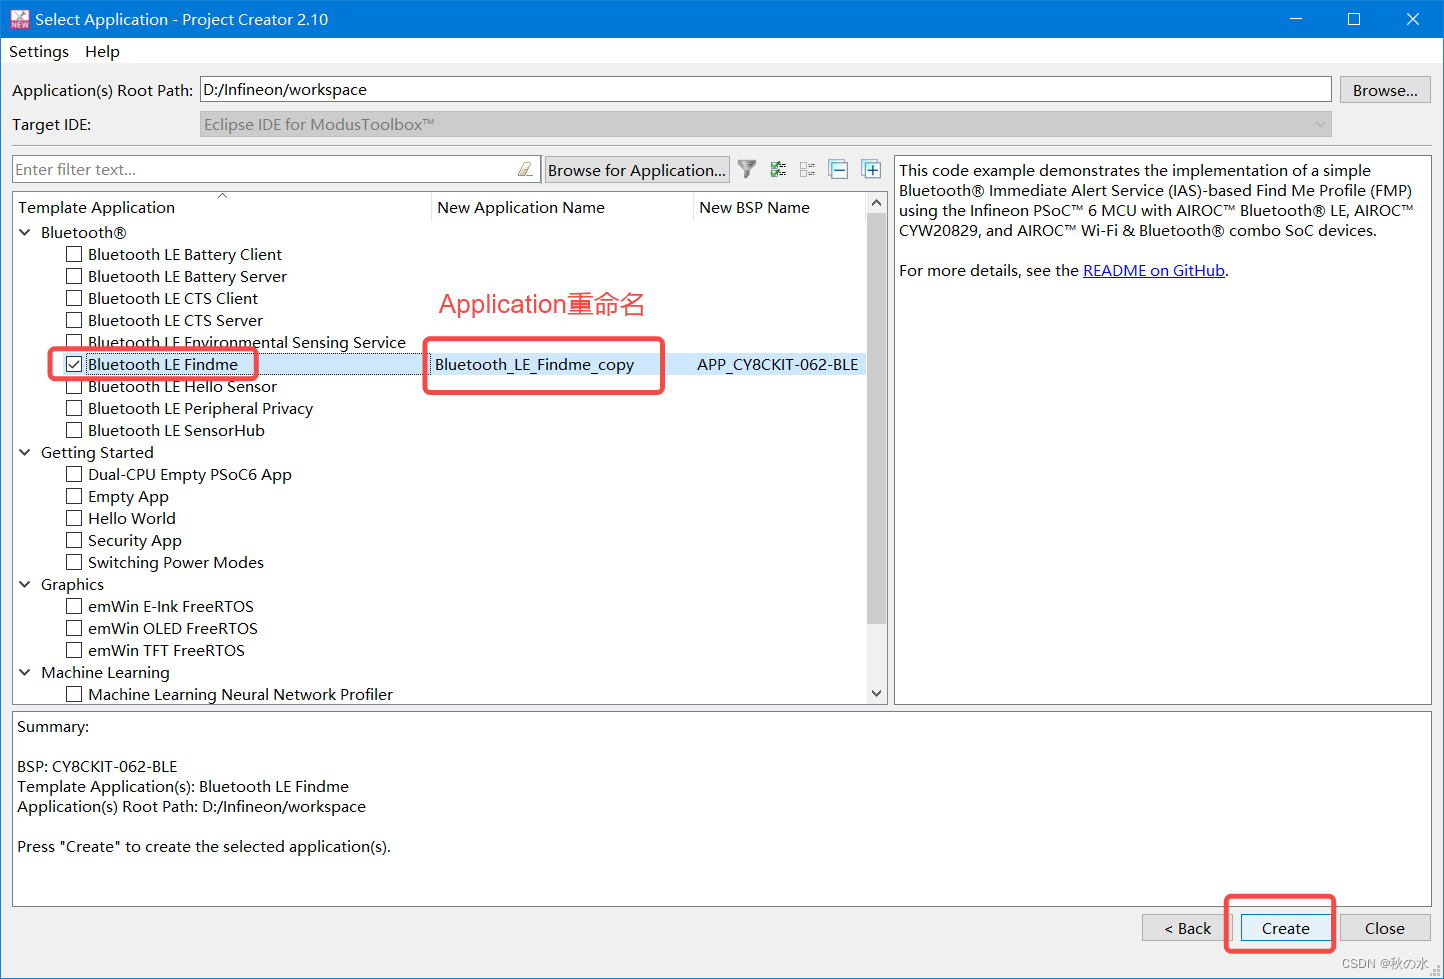Open the Help menu
Viewport: 1444px width, 979px height.
102,51
